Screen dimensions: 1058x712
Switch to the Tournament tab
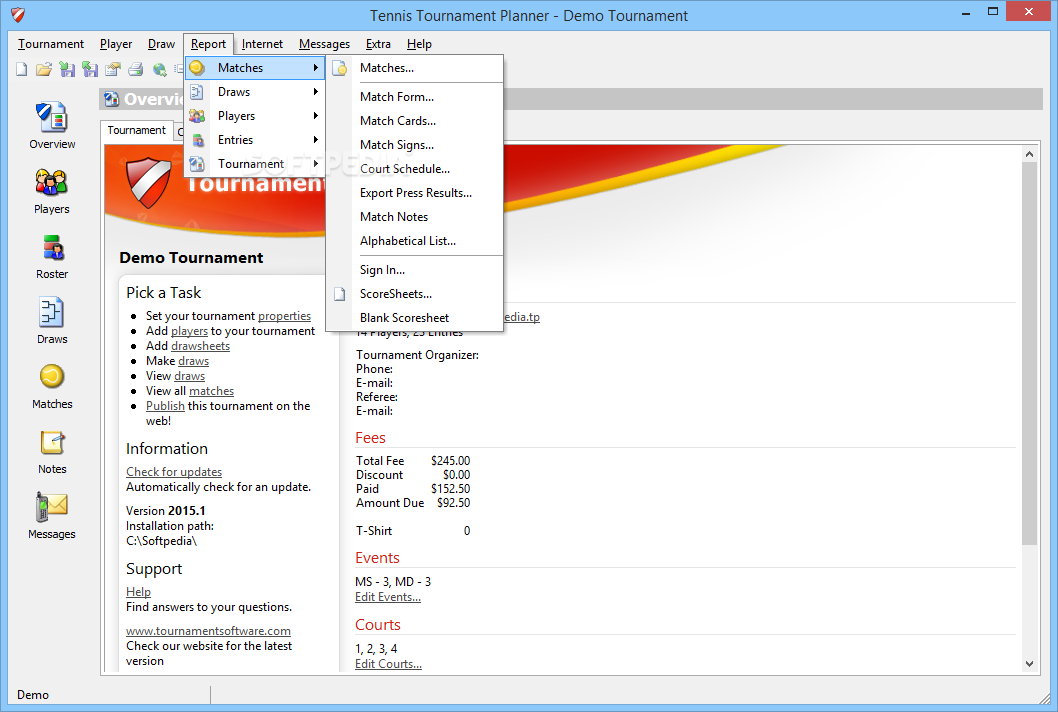pos(136,130)
